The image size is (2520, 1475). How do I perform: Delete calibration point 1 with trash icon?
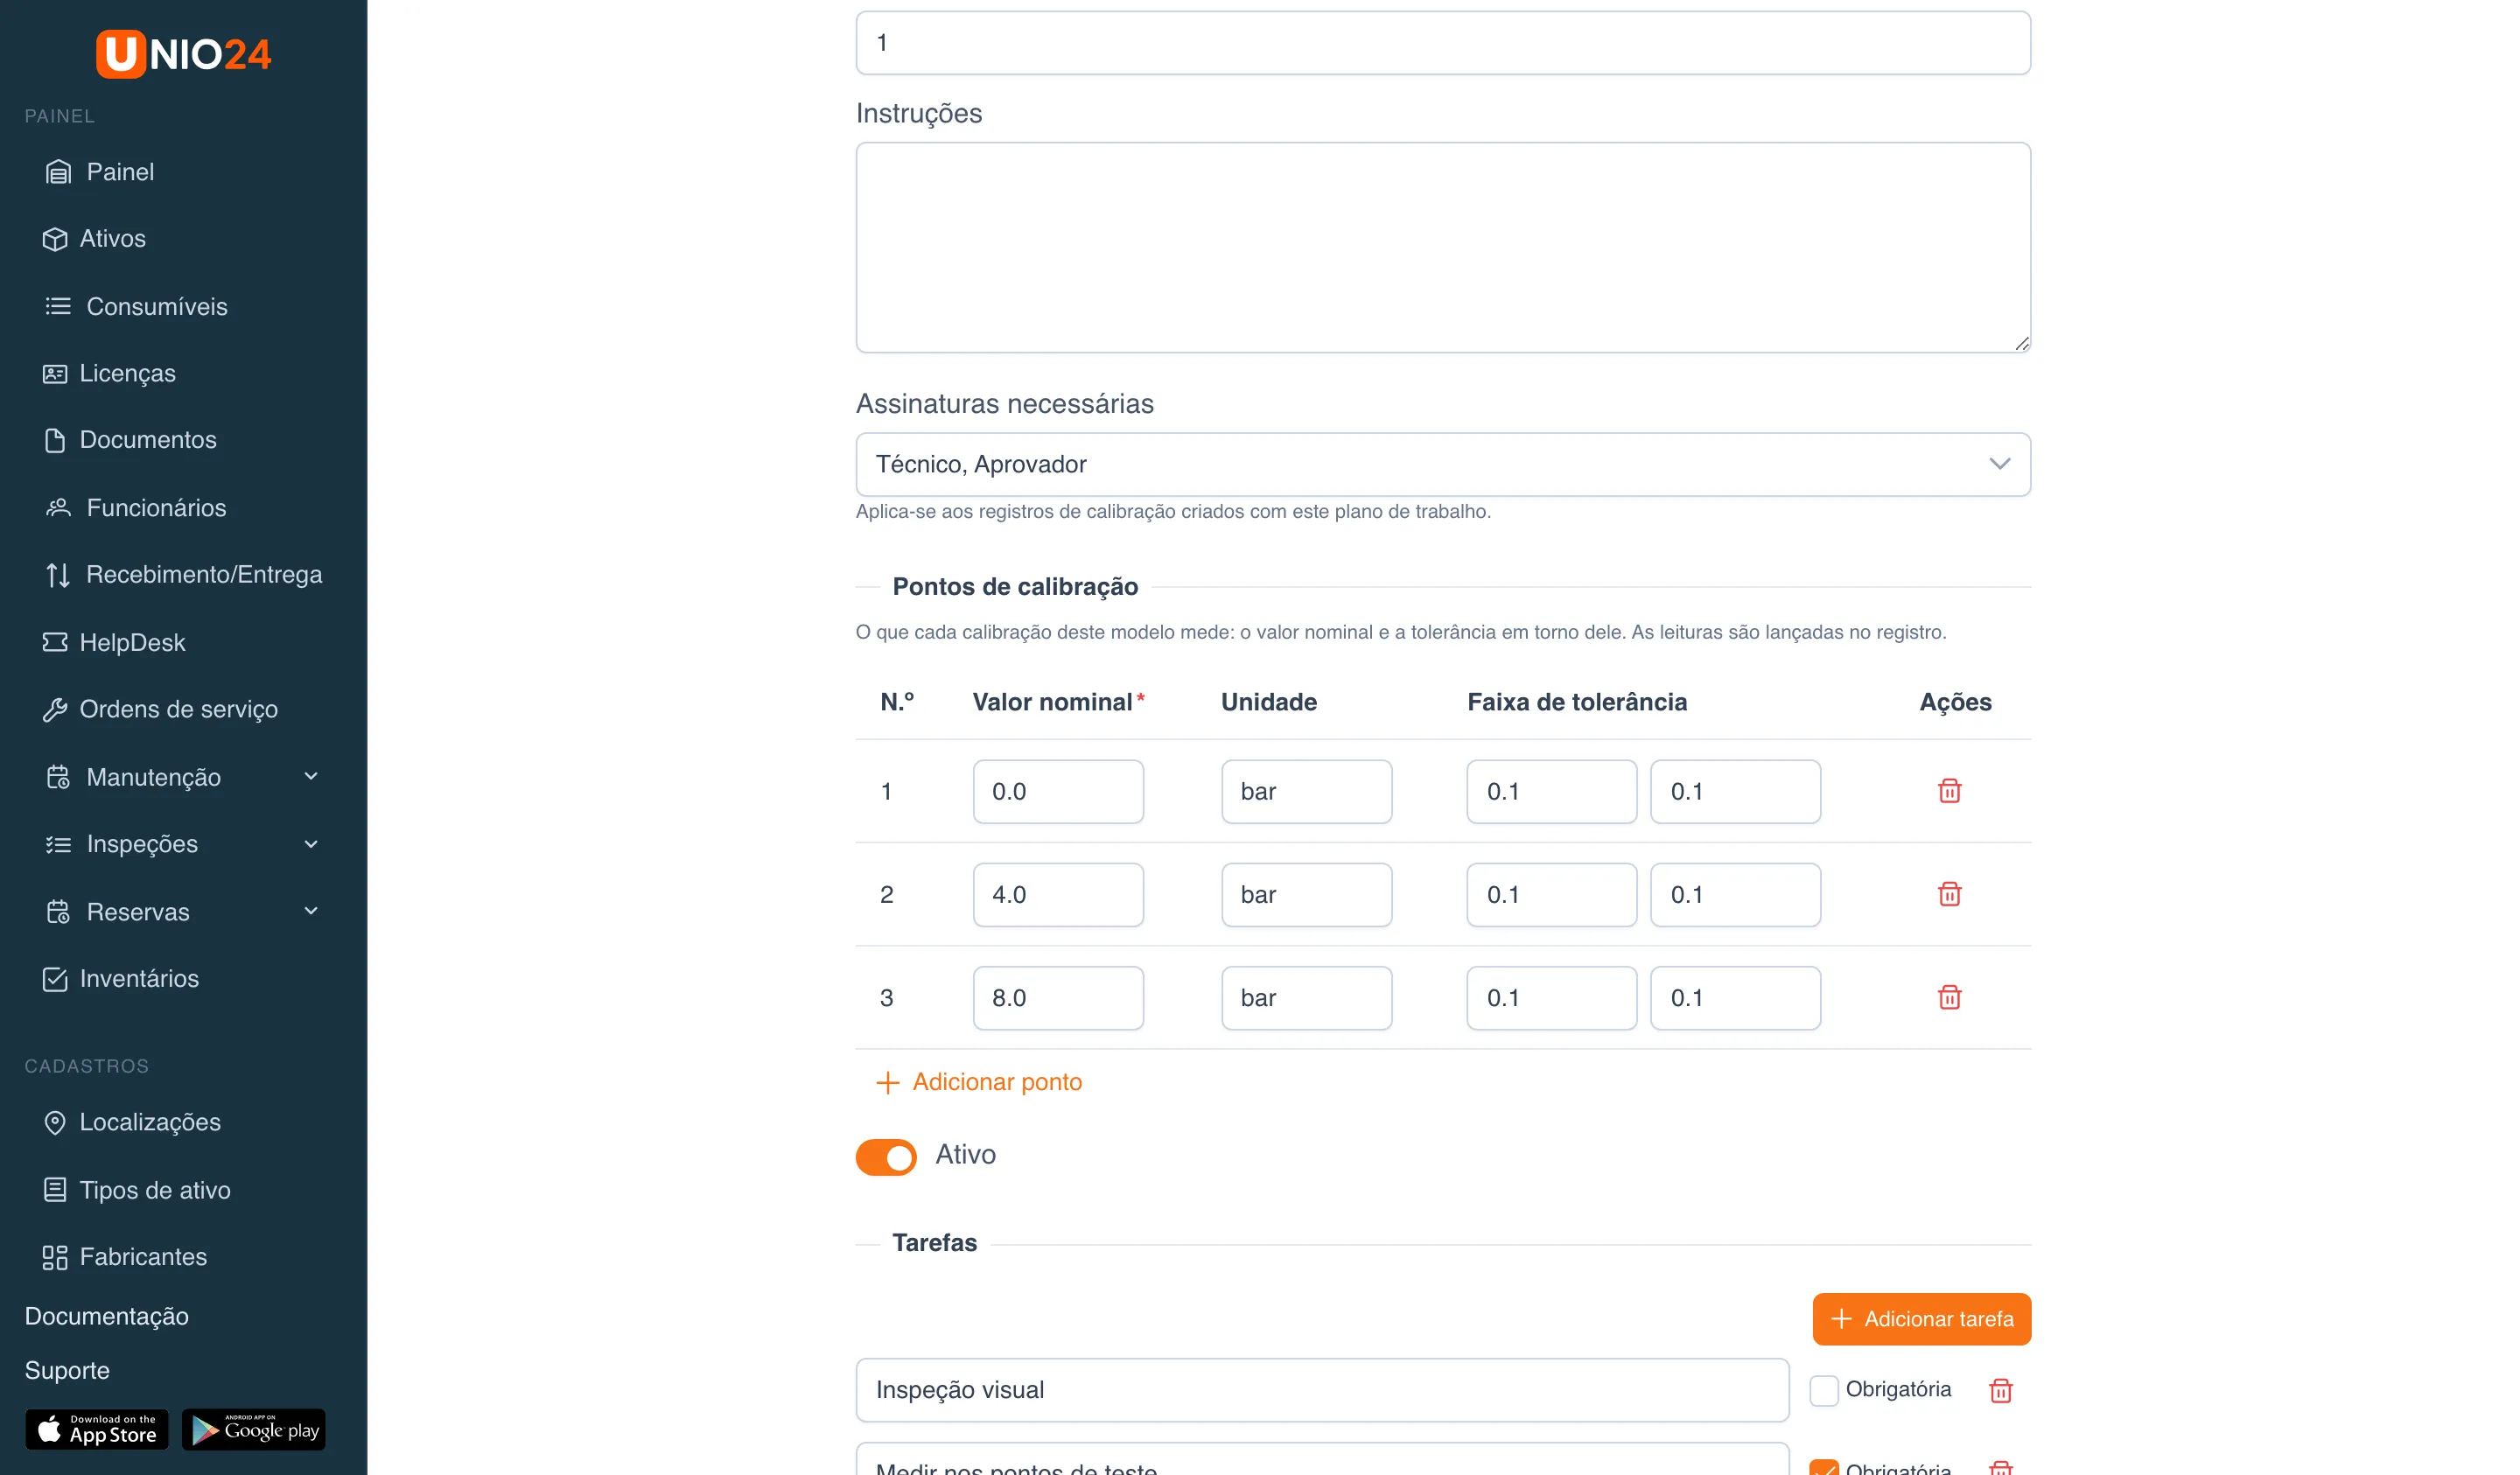(x=1949, y=791)
